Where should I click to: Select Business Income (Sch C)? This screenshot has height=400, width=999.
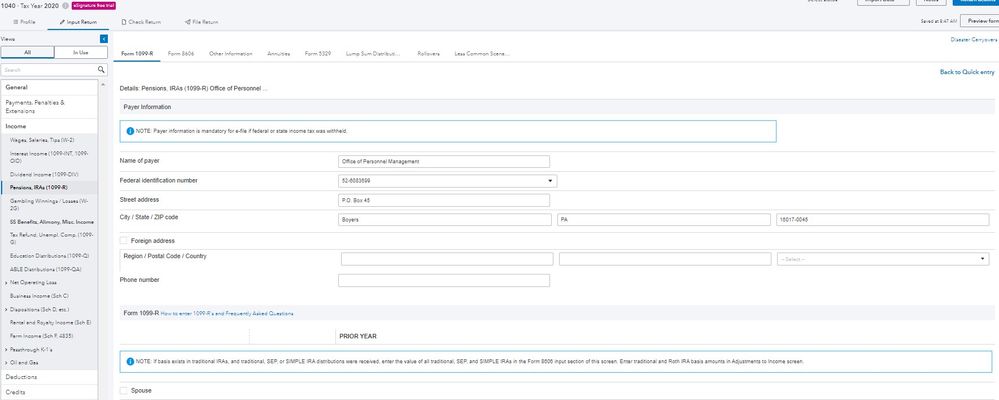[x=40, y=296]
